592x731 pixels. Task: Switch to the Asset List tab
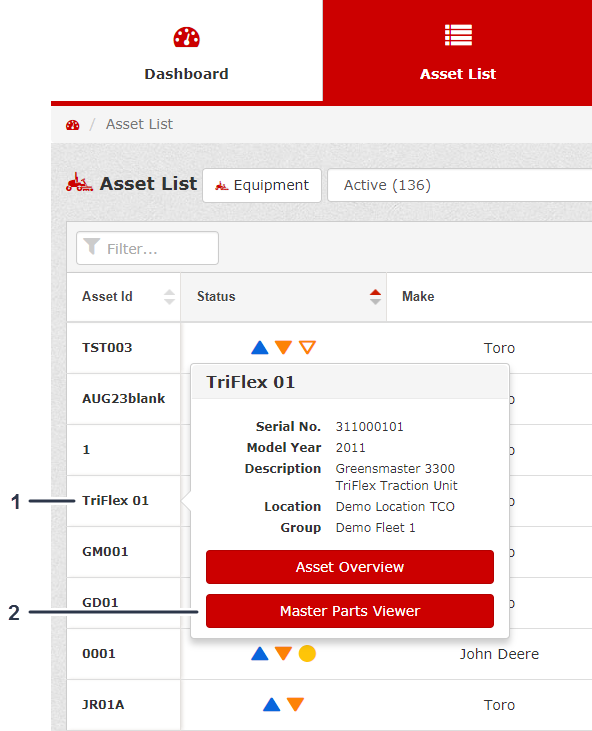click(458, 52)
